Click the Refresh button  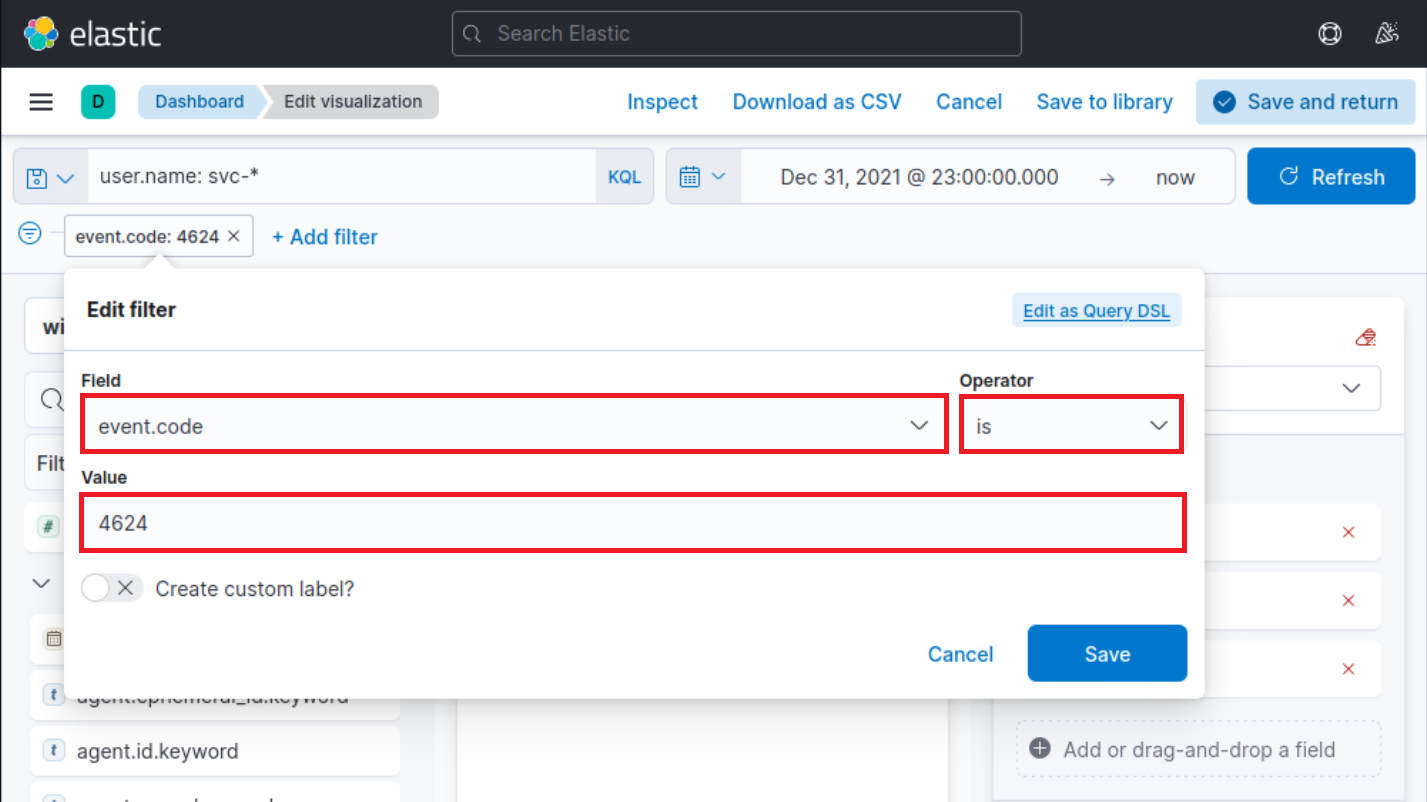(1331, 176)
